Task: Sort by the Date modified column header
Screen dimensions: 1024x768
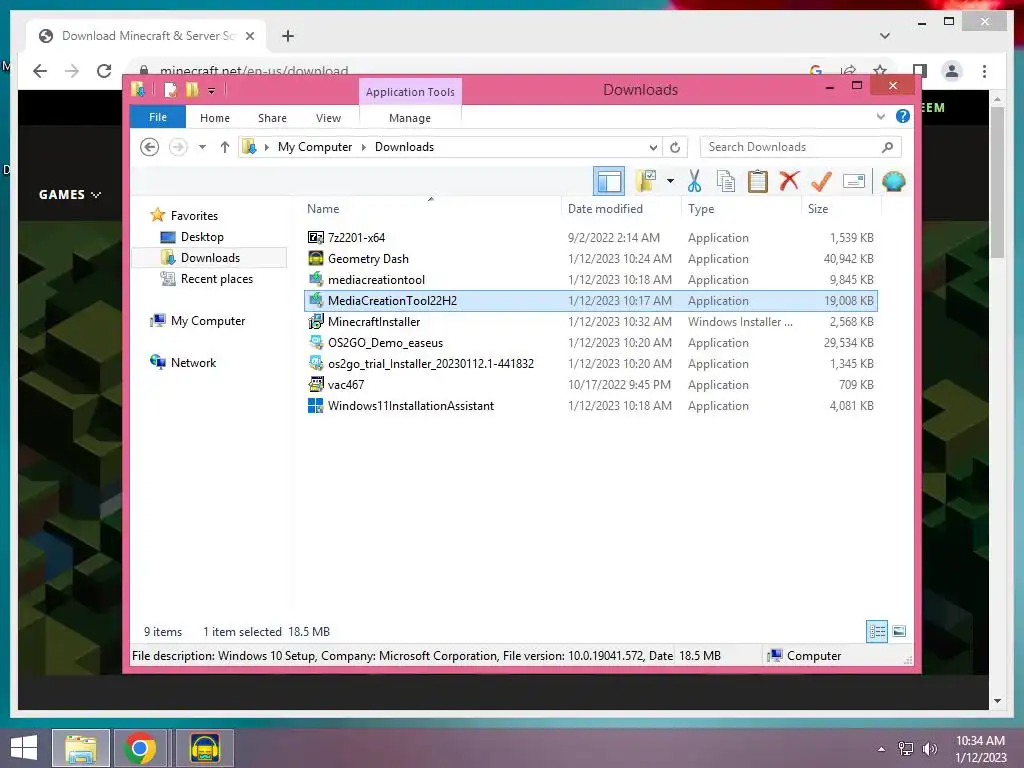Action: click(x=621, y=208)
